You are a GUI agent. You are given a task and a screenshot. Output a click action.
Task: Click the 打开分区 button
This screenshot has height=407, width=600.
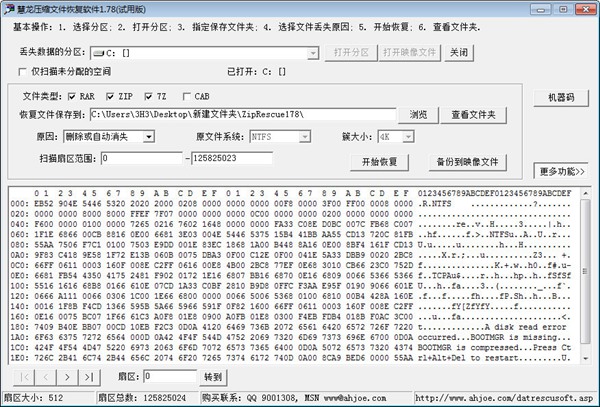pos(351,53)
